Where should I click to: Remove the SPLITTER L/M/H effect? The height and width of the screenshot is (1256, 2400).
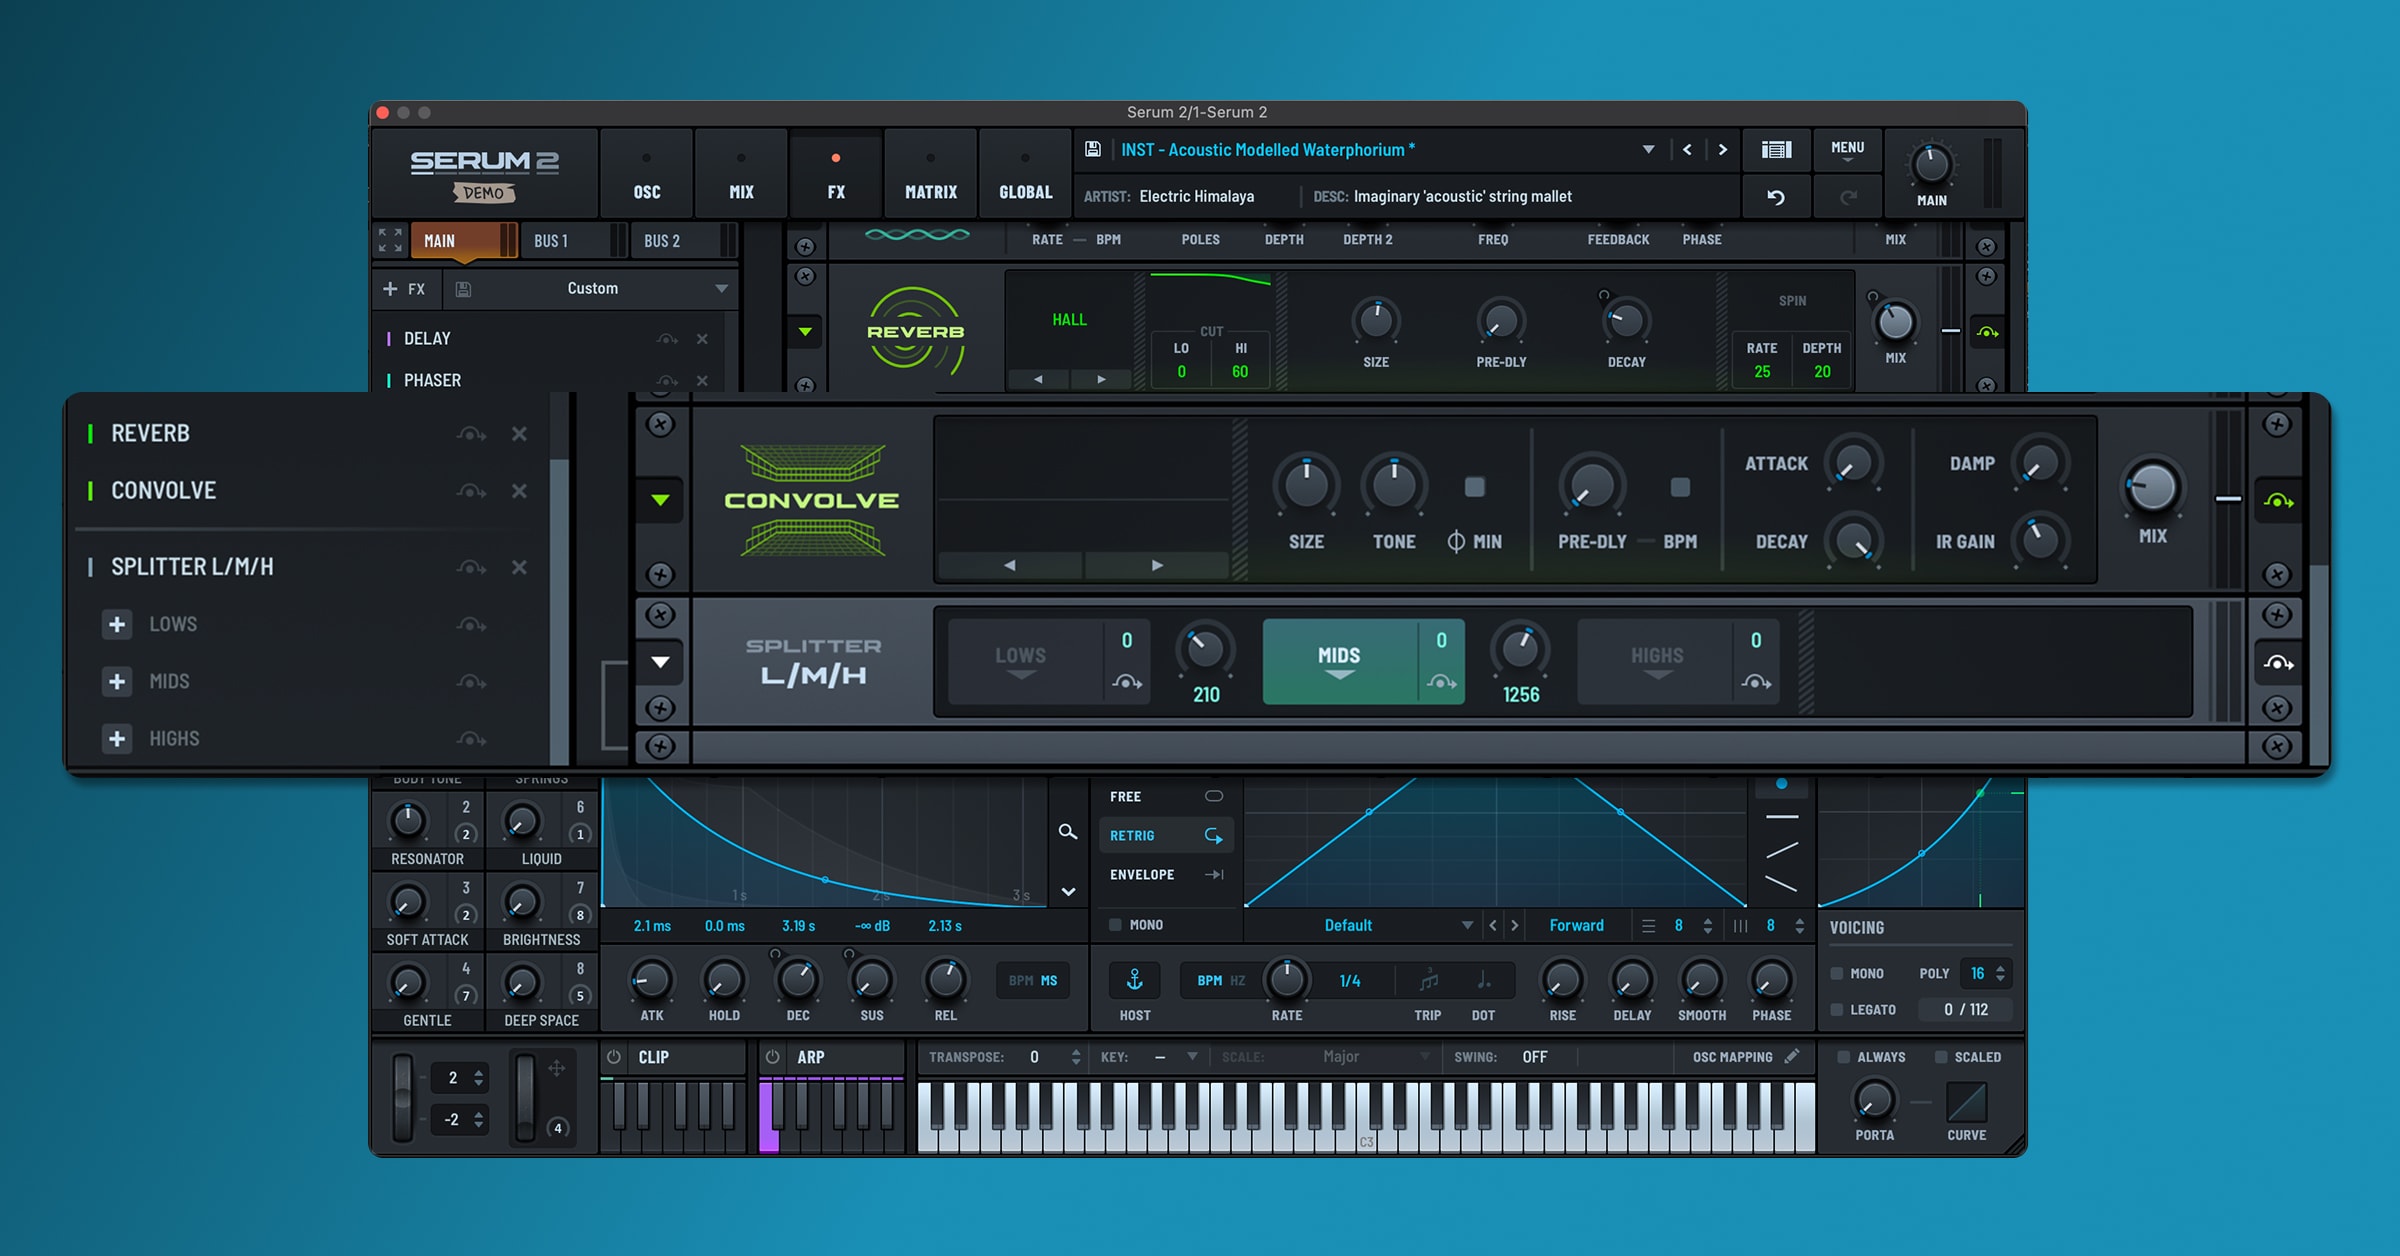pos(519,567)
